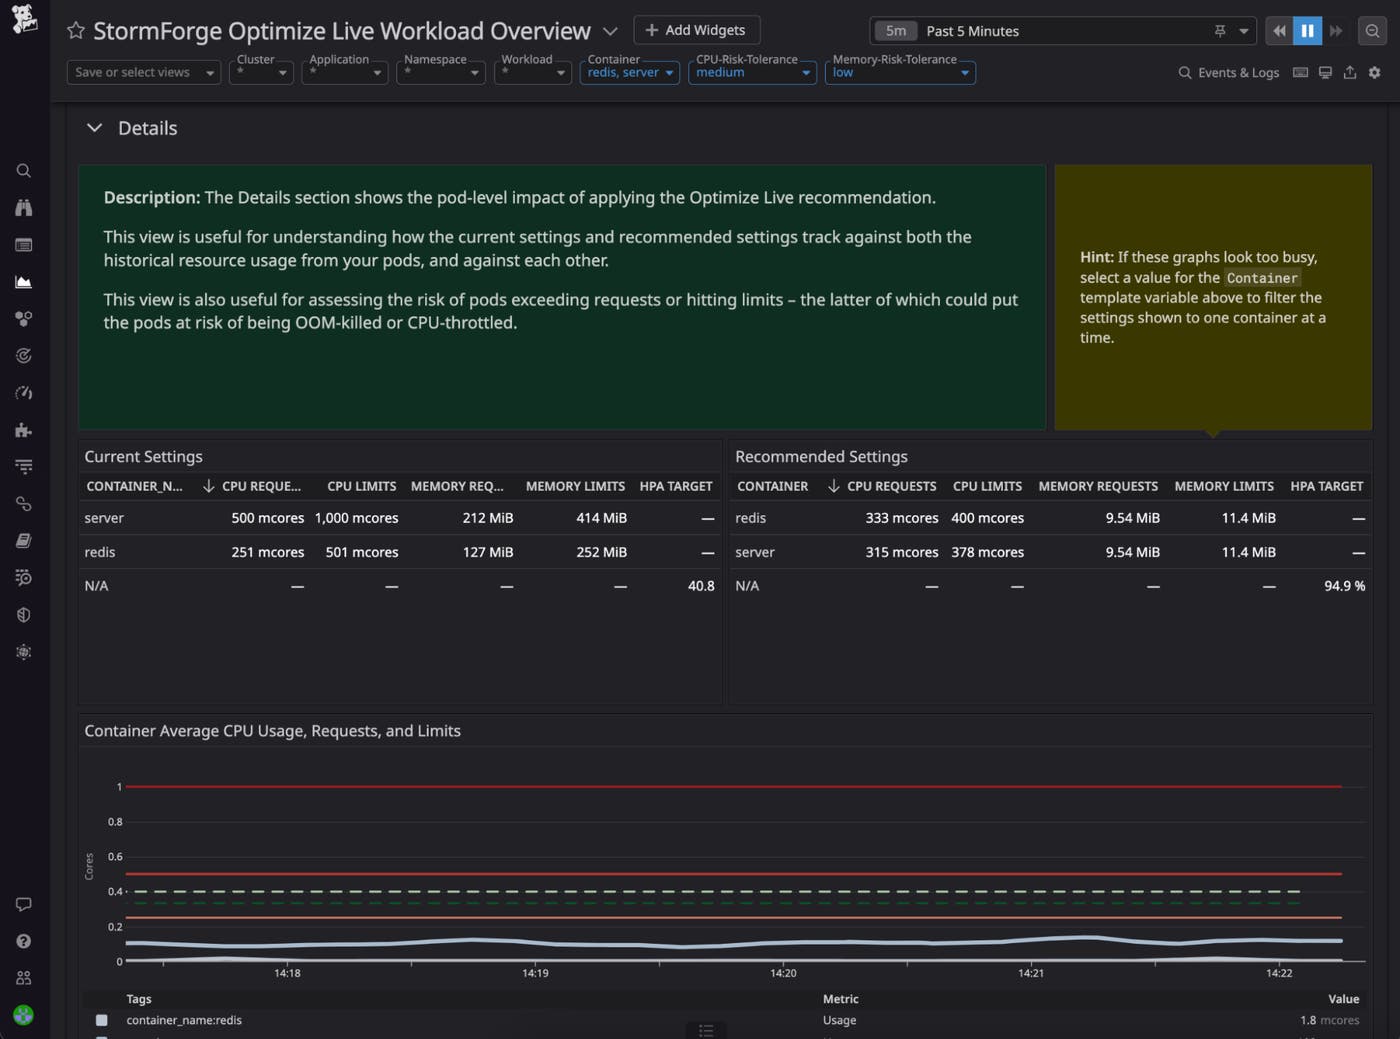Star the dashboard as a favorite
Image resolution: width=1400 pixels, height=1039 pixels.
[x=75, y=31]
